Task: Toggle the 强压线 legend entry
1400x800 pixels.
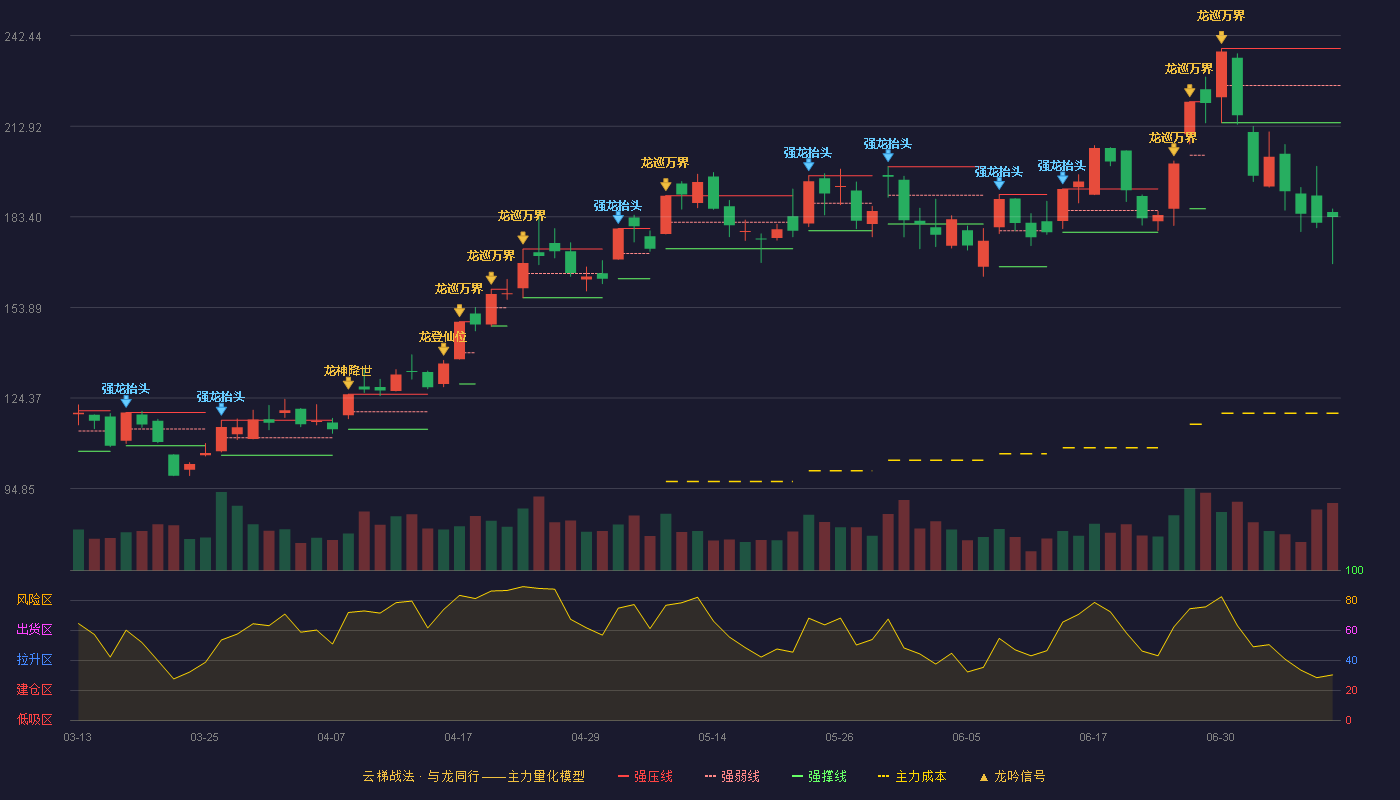Action: tap(645, 776)
